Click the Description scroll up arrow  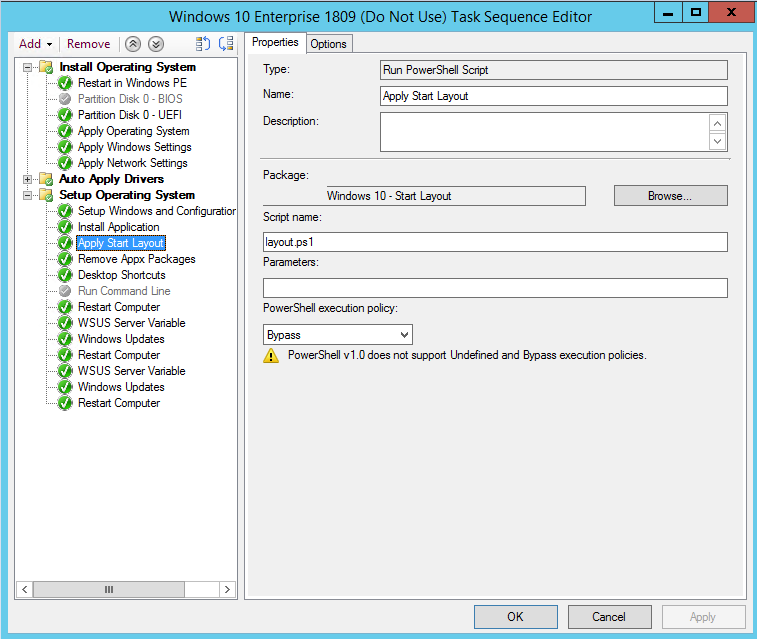click(717, 124)
